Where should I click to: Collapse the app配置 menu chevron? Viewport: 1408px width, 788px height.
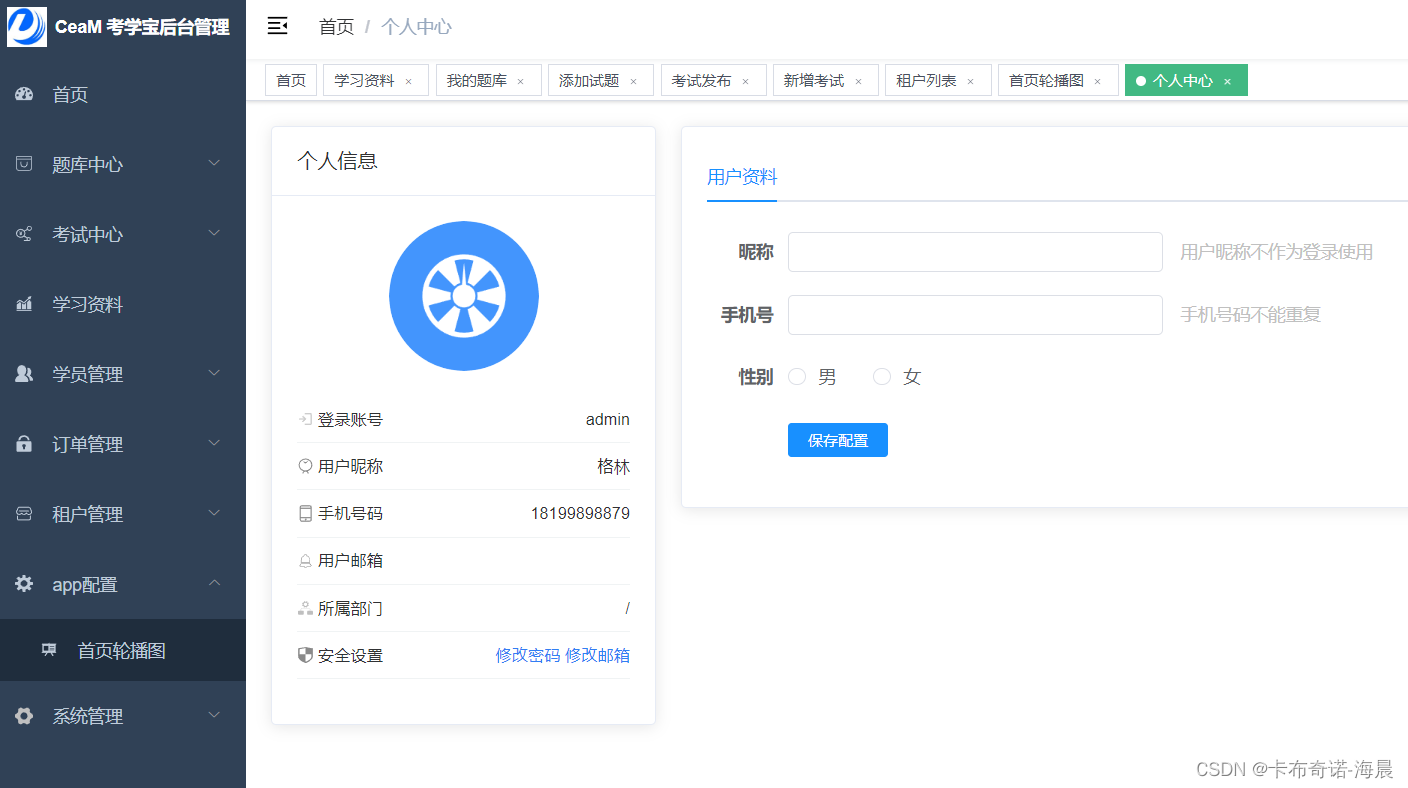[213, 584]
